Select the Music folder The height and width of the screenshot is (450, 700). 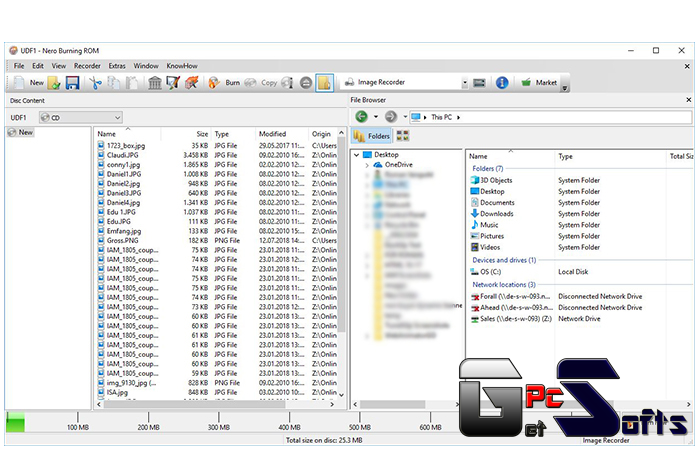coord(485,225)
